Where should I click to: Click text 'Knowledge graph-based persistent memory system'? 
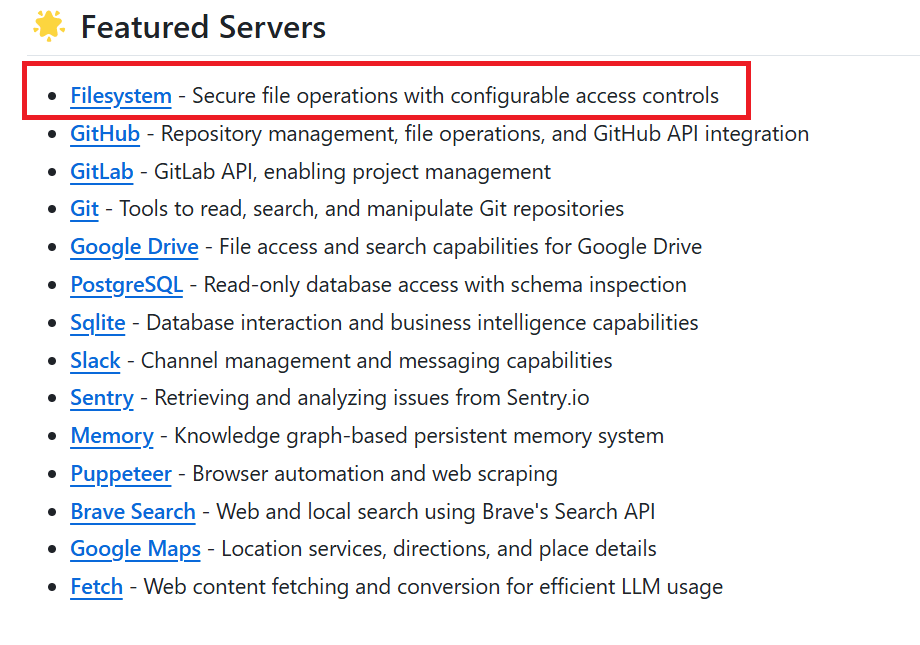point(419,436)
